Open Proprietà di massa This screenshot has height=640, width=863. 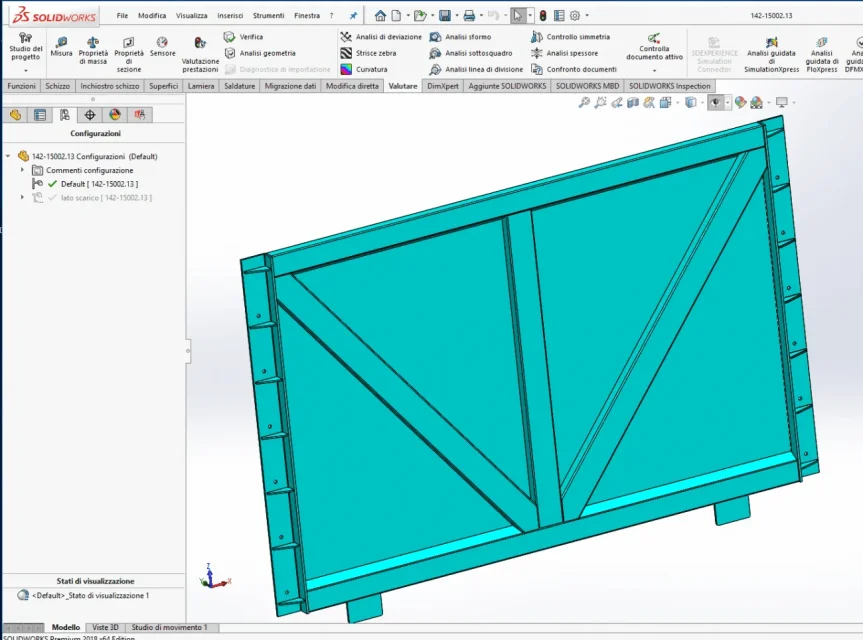93,50
